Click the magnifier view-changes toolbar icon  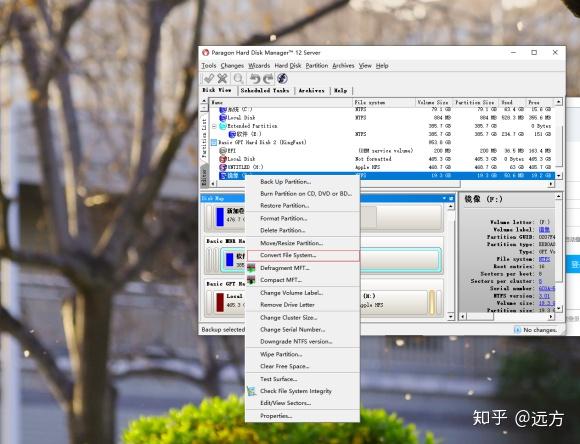(238, 78)
